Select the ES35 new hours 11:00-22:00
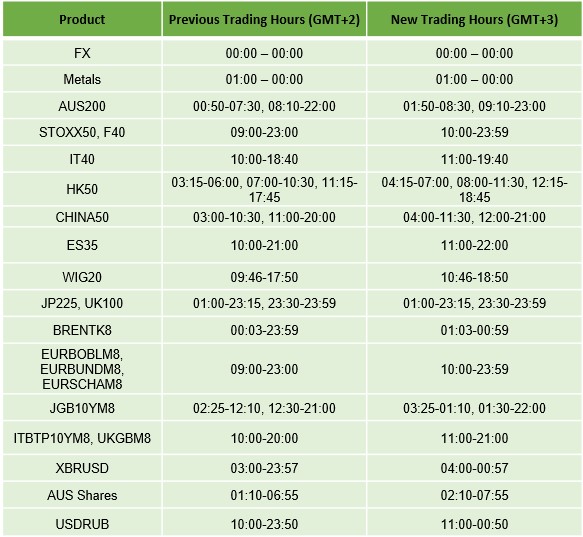 point(474,245)
